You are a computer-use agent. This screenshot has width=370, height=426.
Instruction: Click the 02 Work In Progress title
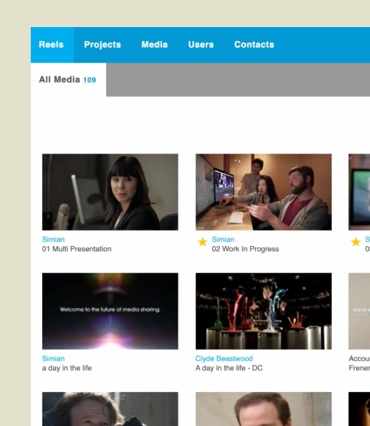tap(245, 249)
